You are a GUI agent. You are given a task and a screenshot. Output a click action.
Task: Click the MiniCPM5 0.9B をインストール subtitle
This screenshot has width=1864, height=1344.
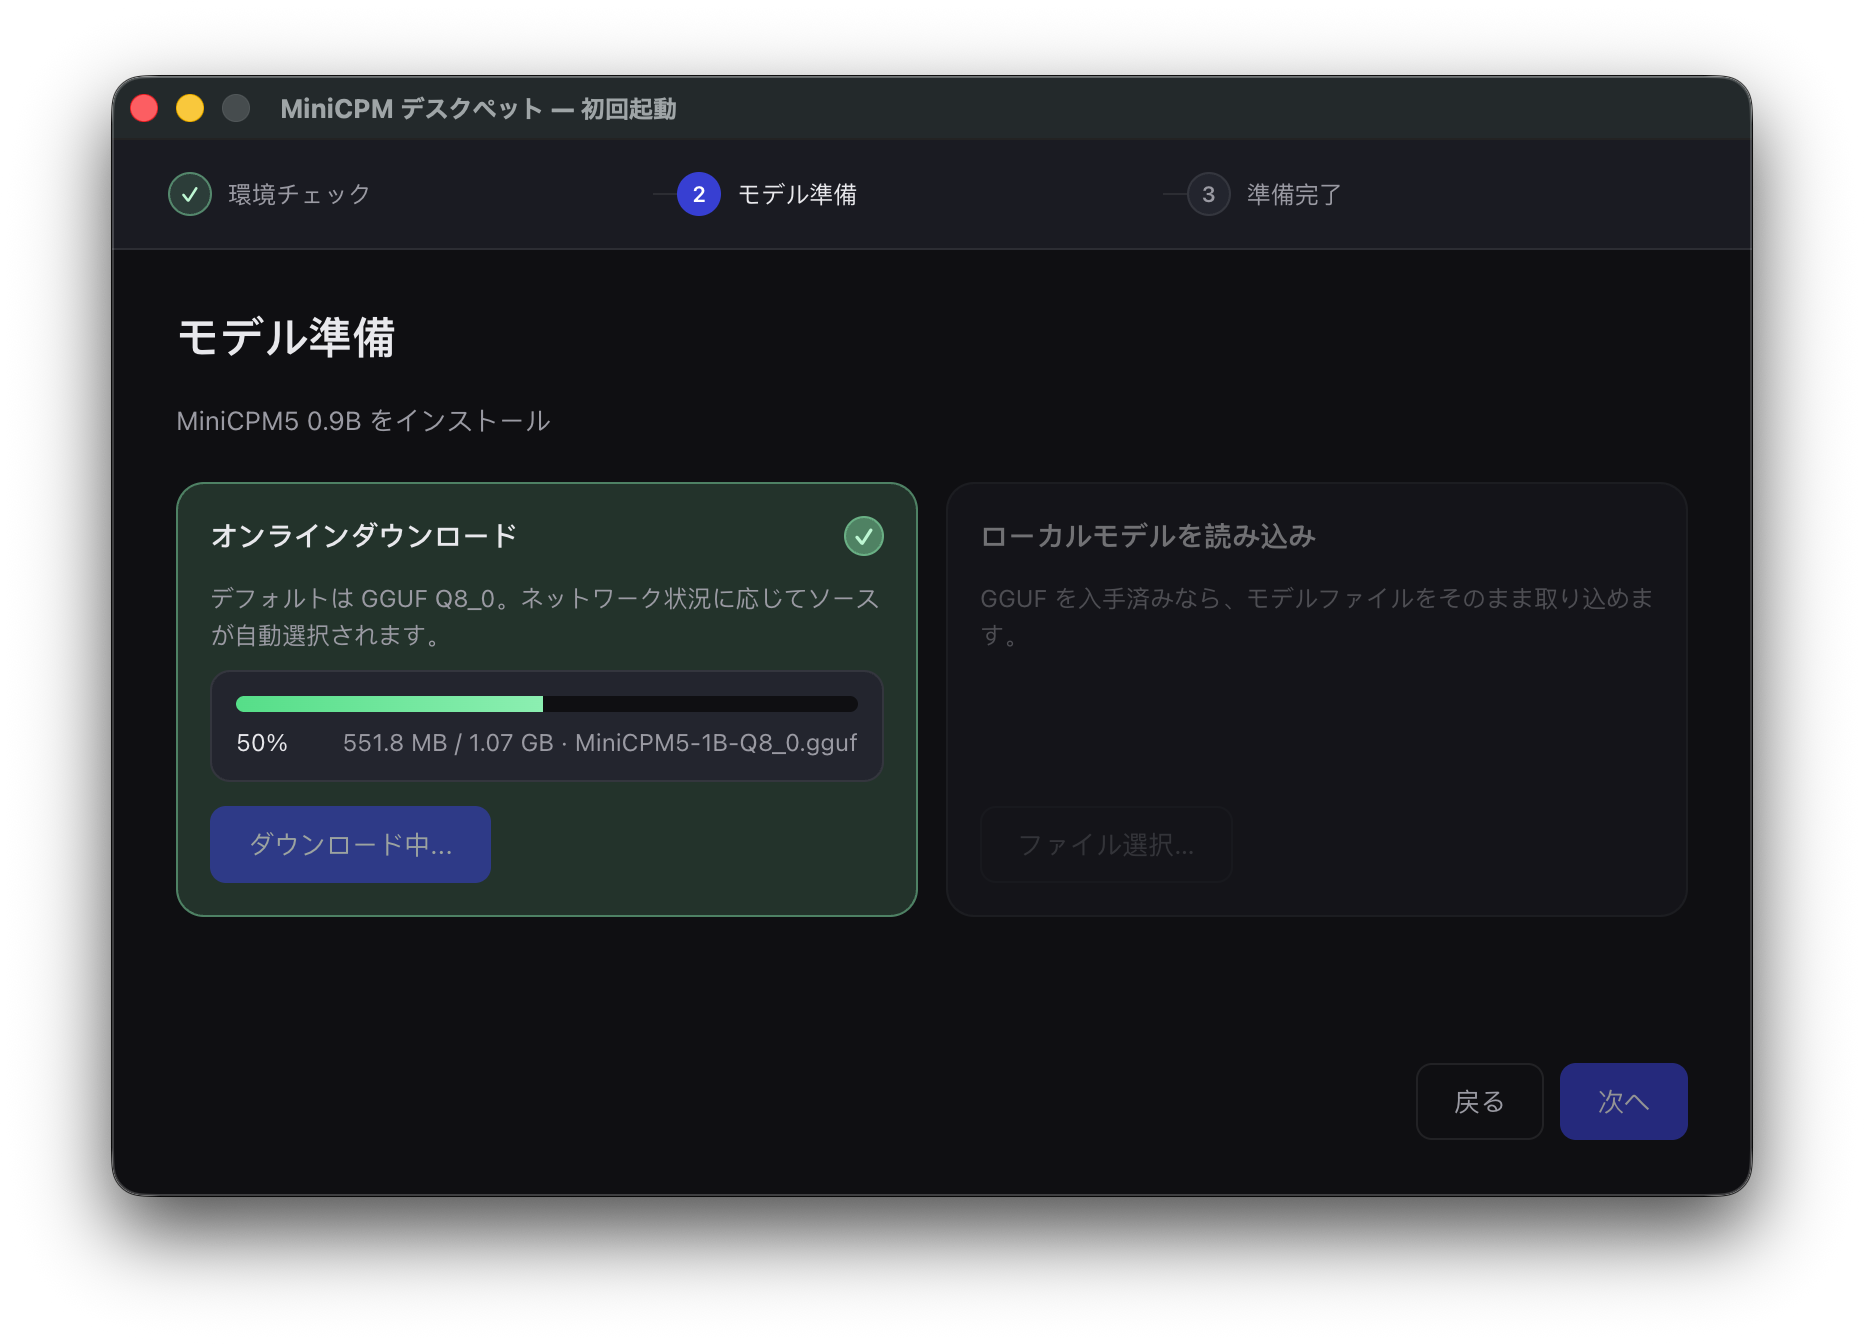coord(363,421)
